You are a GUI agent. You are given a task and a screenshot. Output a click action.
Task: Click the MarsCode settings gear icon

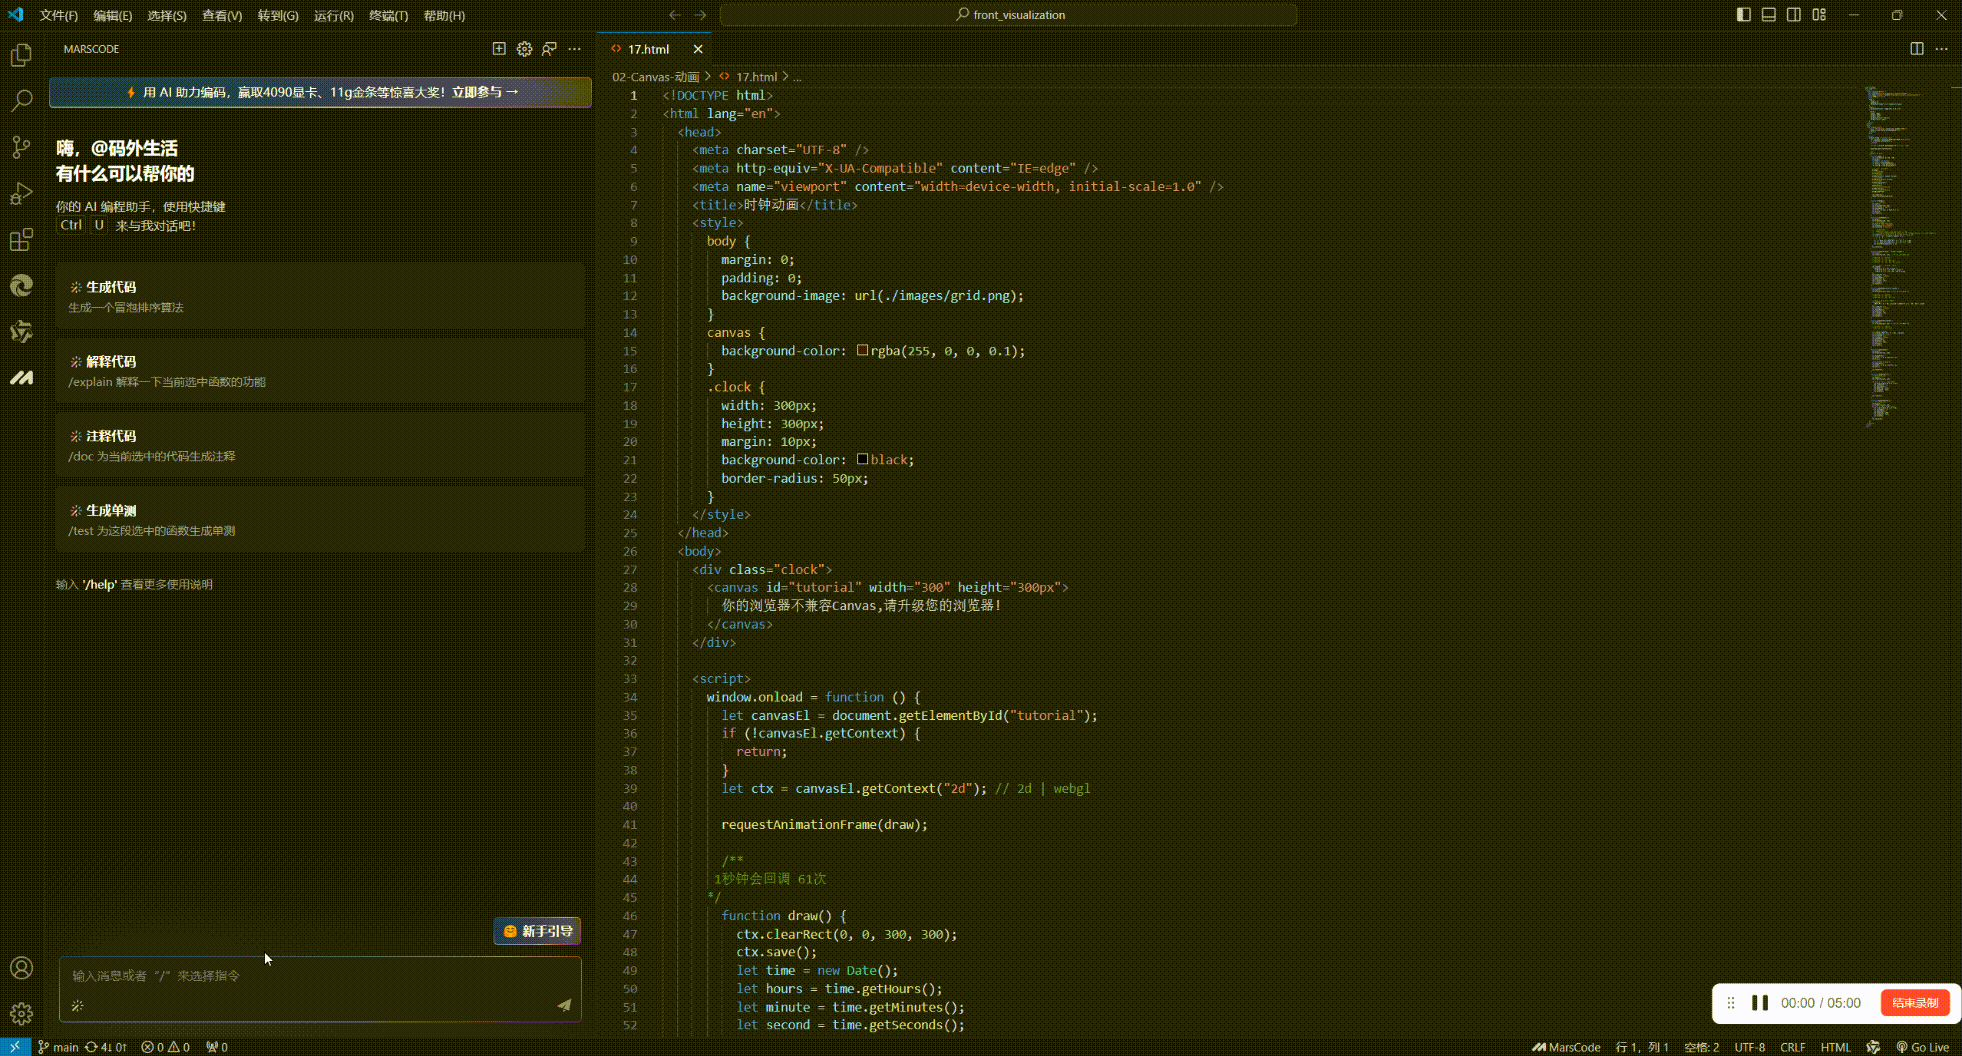[x=524, y=49]
